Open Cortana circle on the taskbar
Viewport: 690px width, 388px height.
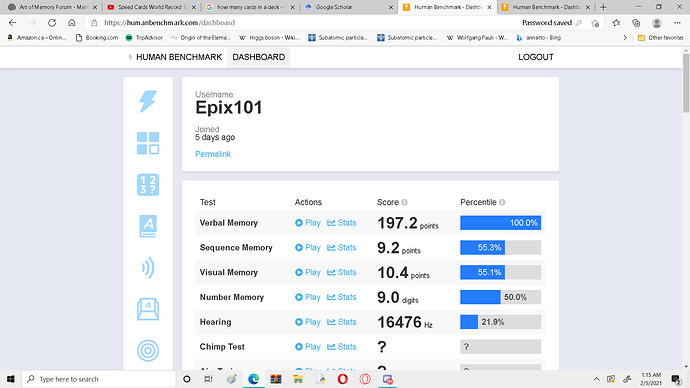click(187, 379)
